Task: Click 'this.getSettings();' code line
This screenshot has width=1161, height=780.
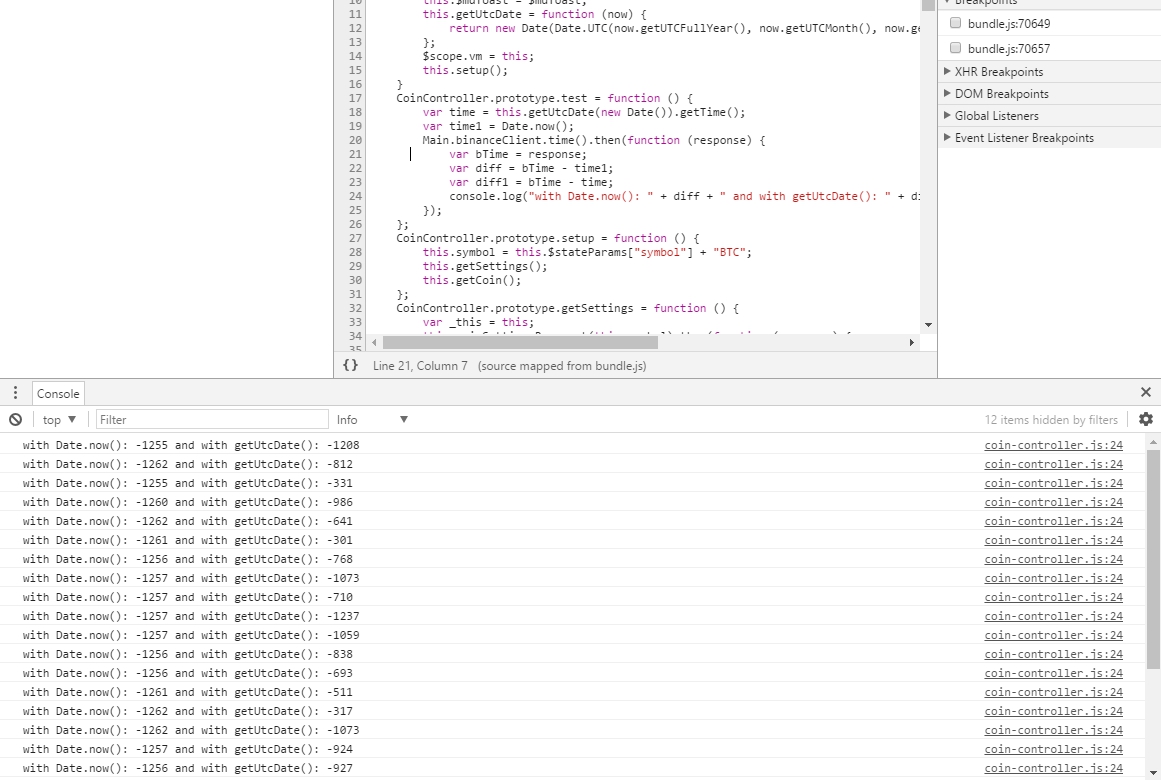Action: pos(485,266)
